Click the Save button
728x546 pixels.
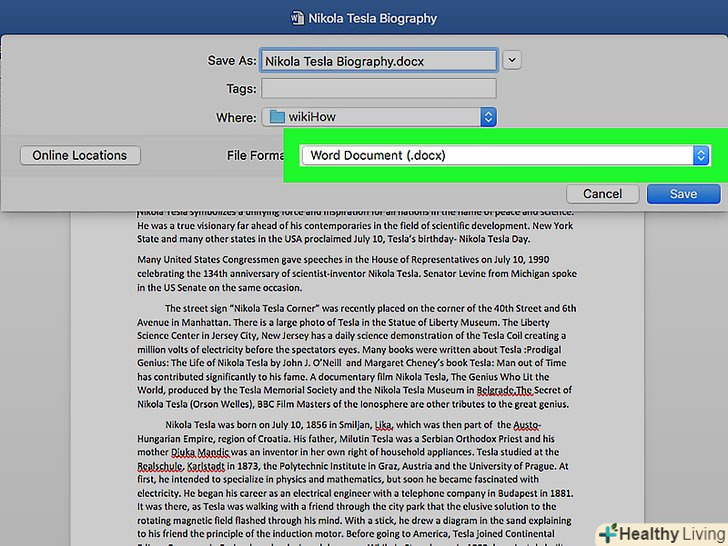[683, 194]
